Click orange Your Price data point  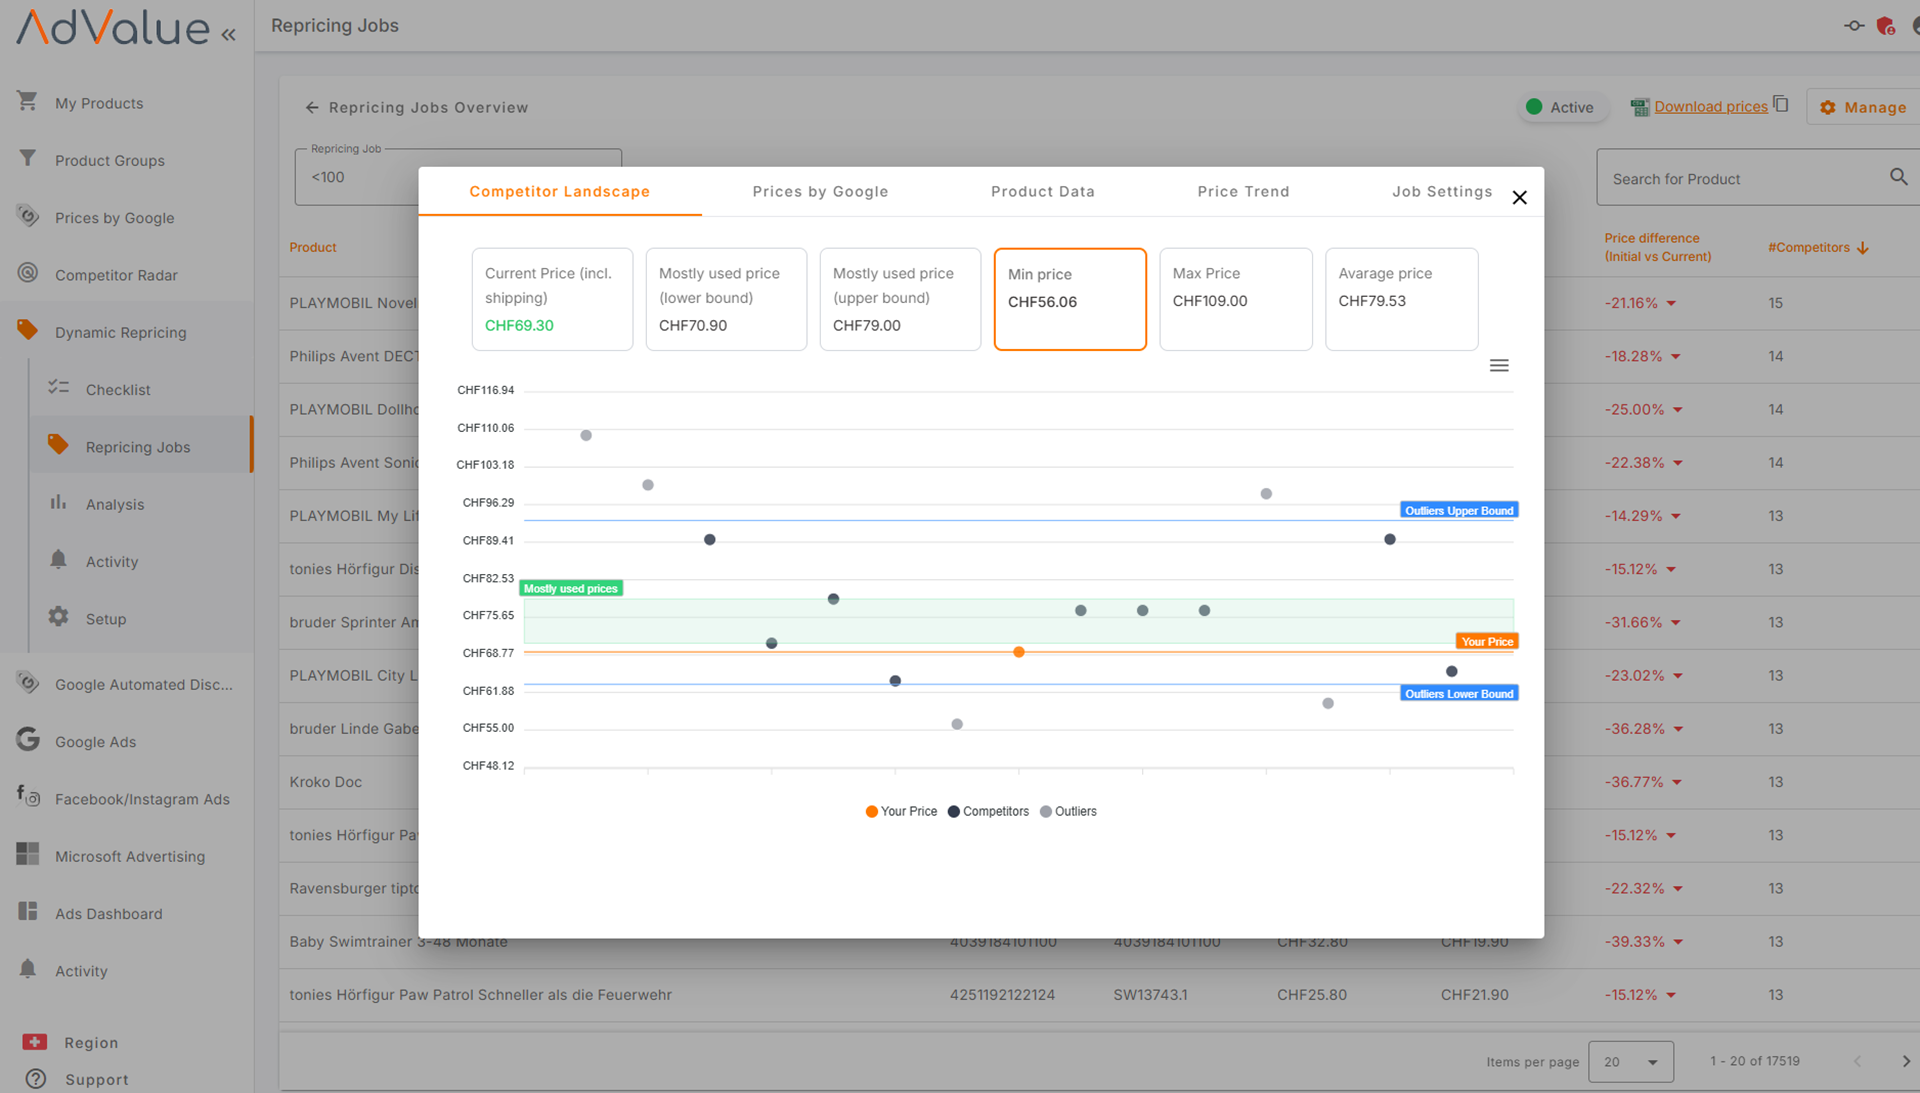click(x=1018, y=652)
